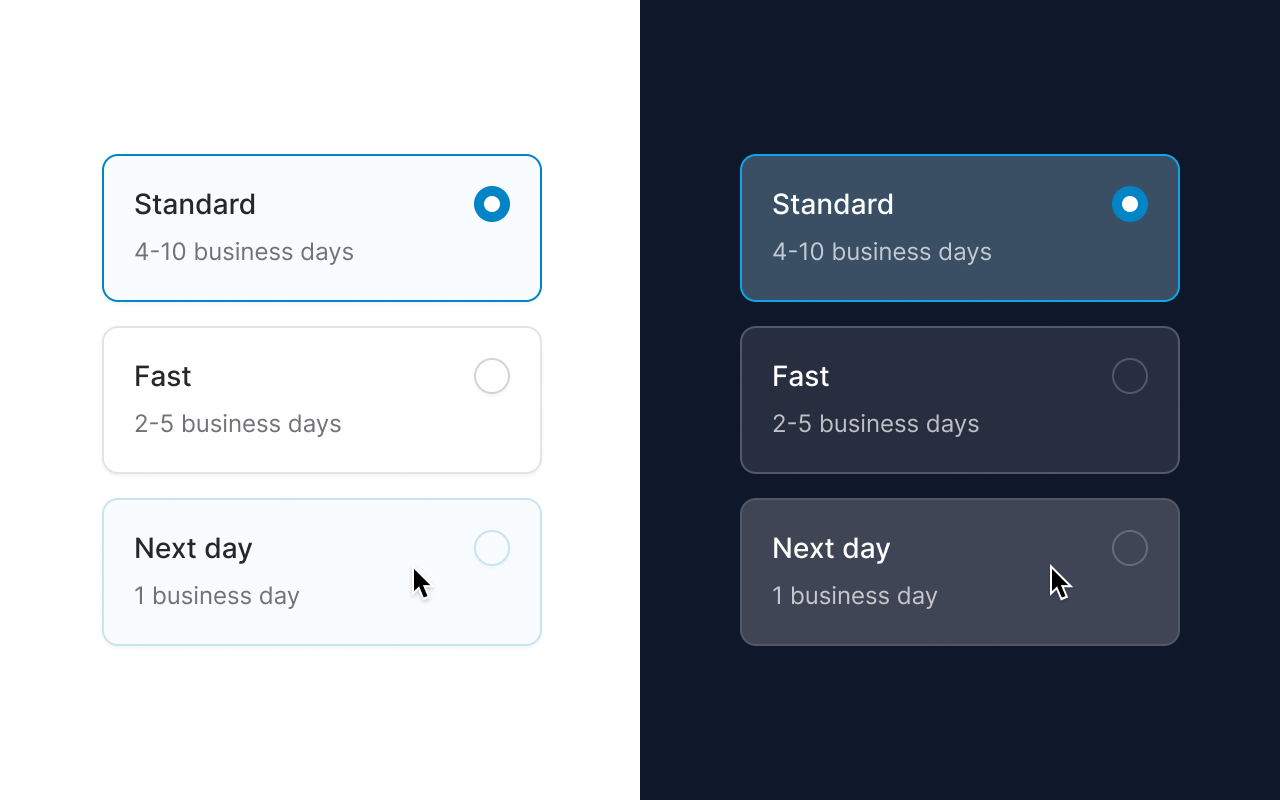Choose the dark Fast shipping option card
Viewport: 1280px width, 800px height.
pos(960,400)
